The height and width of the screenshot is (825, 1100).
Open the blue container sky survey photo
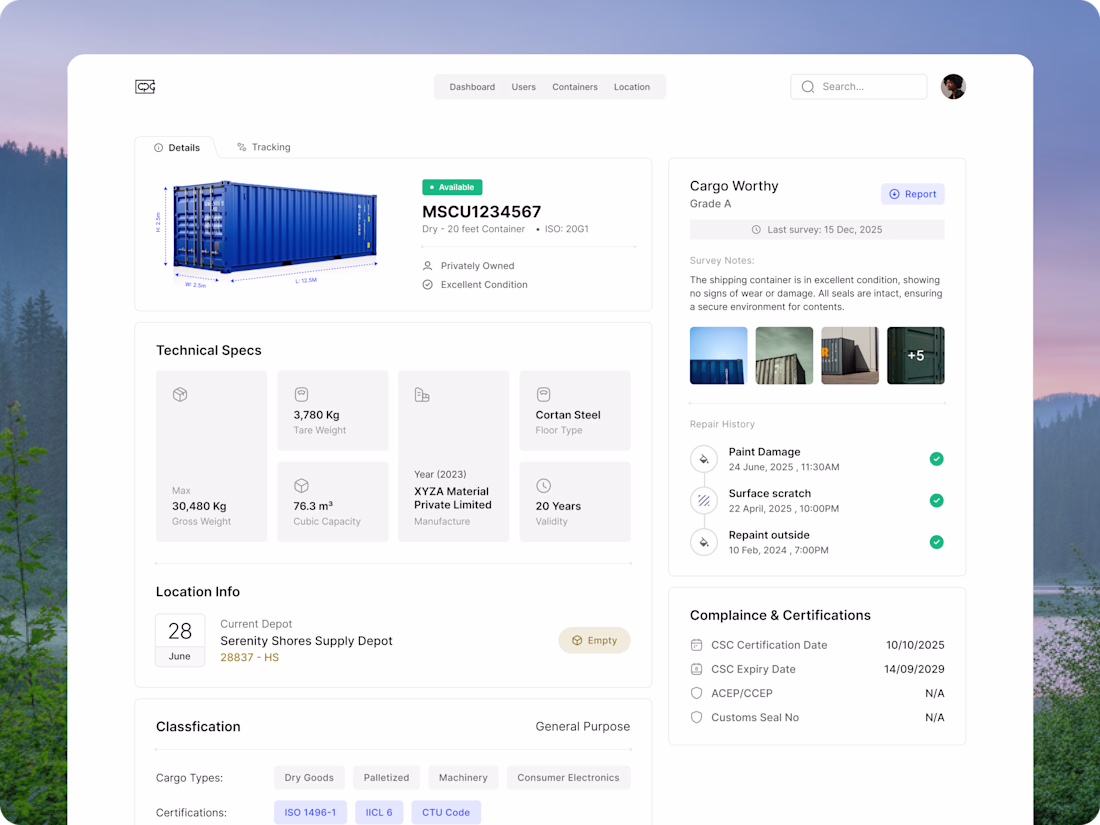(x=718, y=356)
